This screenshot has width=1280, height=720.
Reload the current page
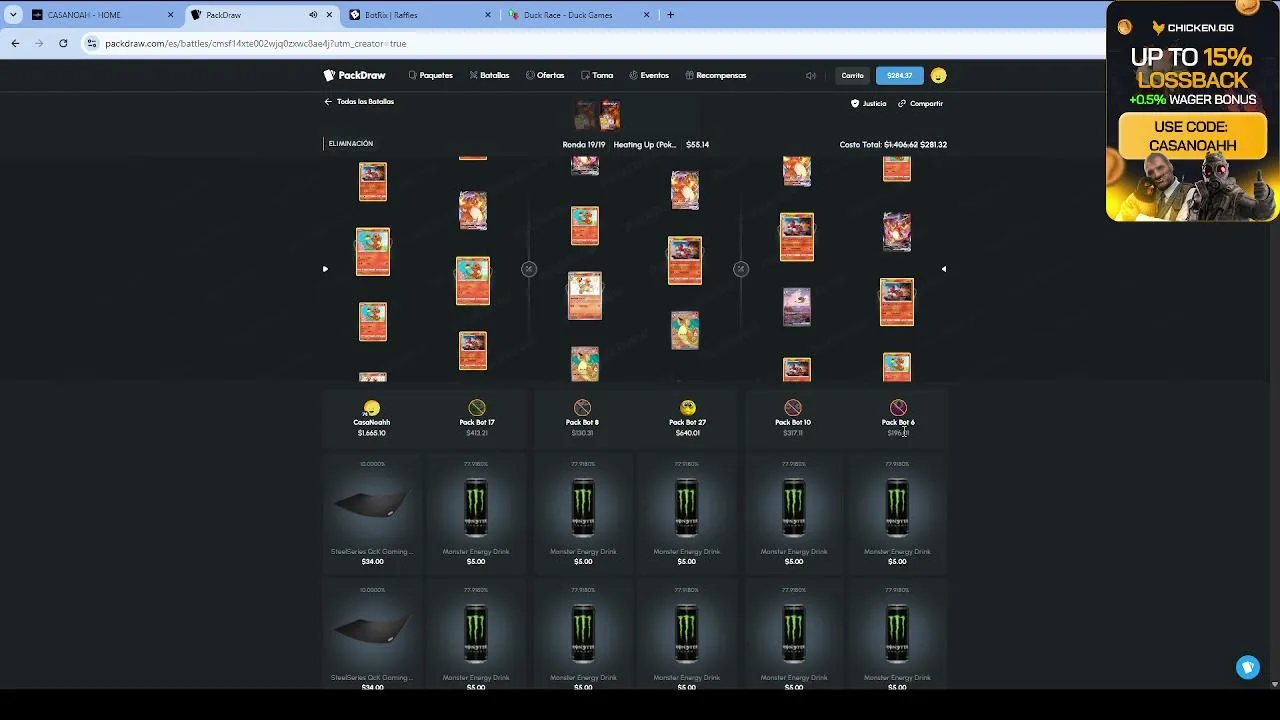[63, 43]
